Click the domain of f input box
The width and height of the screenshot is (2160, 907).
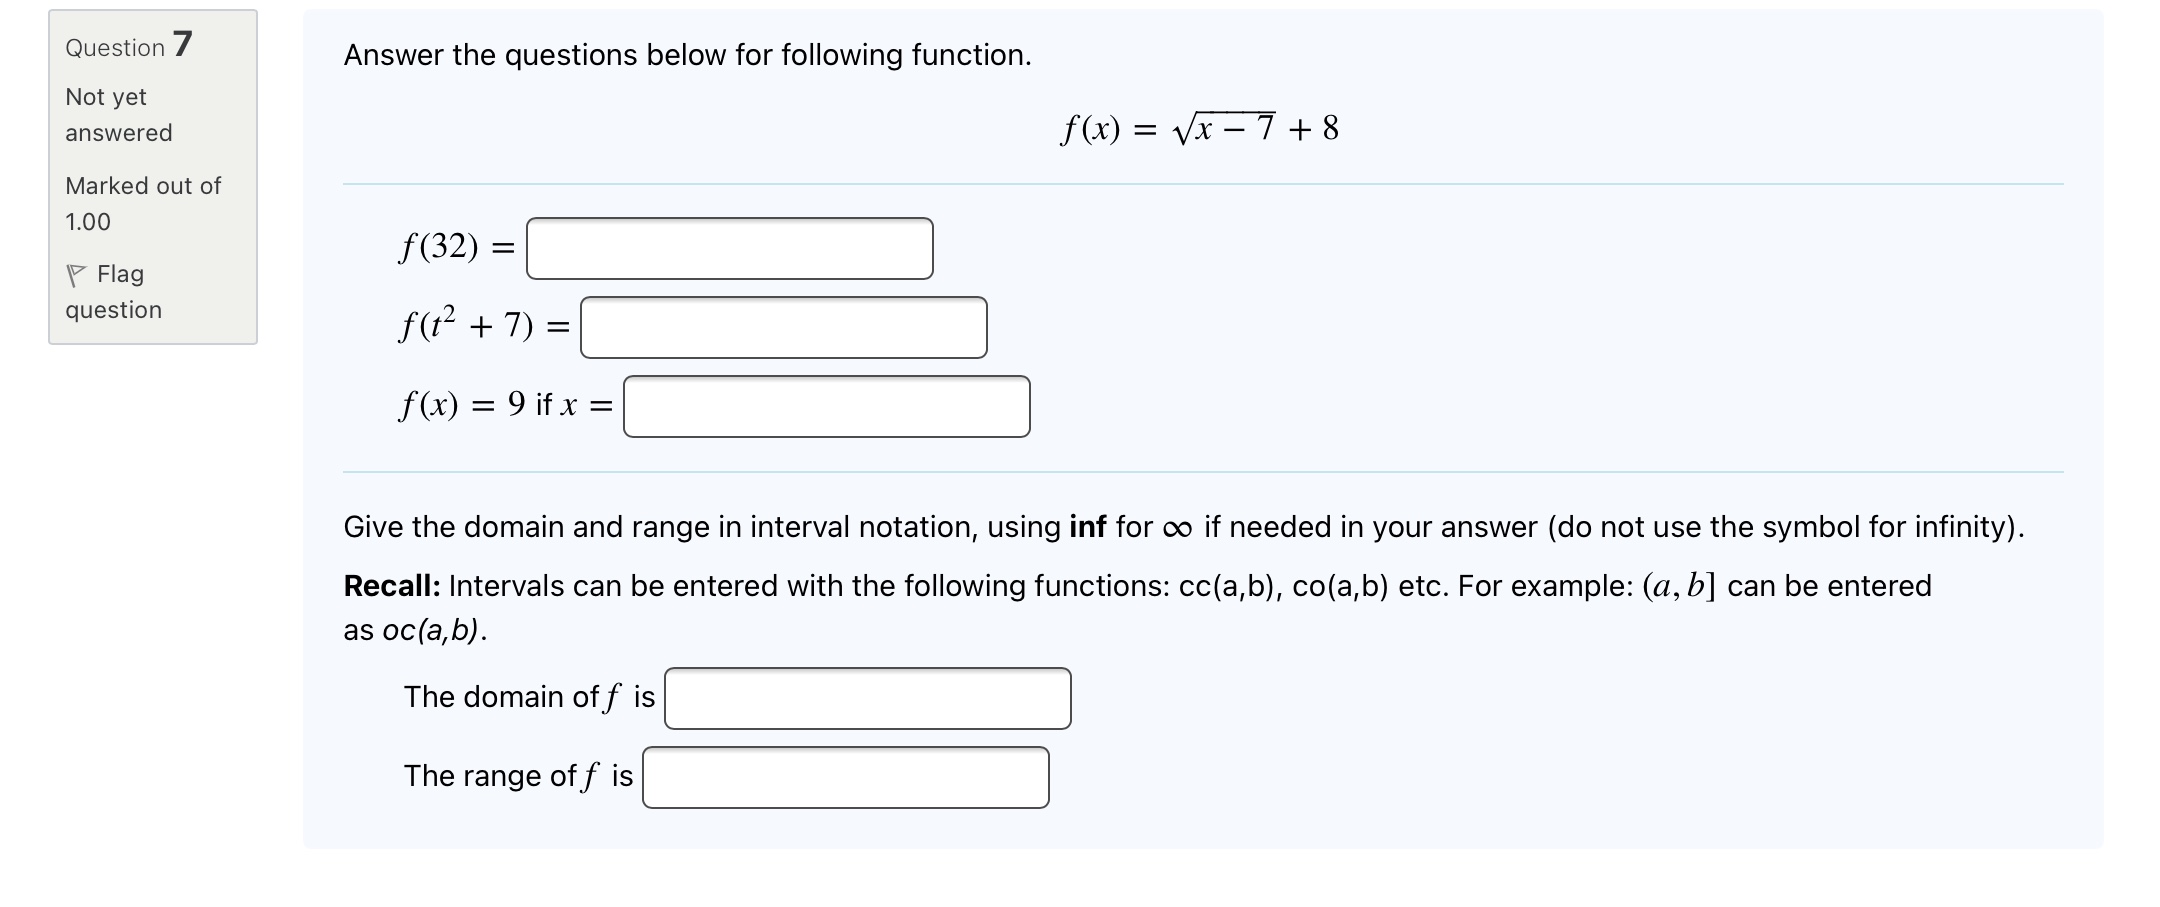tap(866, 698)
